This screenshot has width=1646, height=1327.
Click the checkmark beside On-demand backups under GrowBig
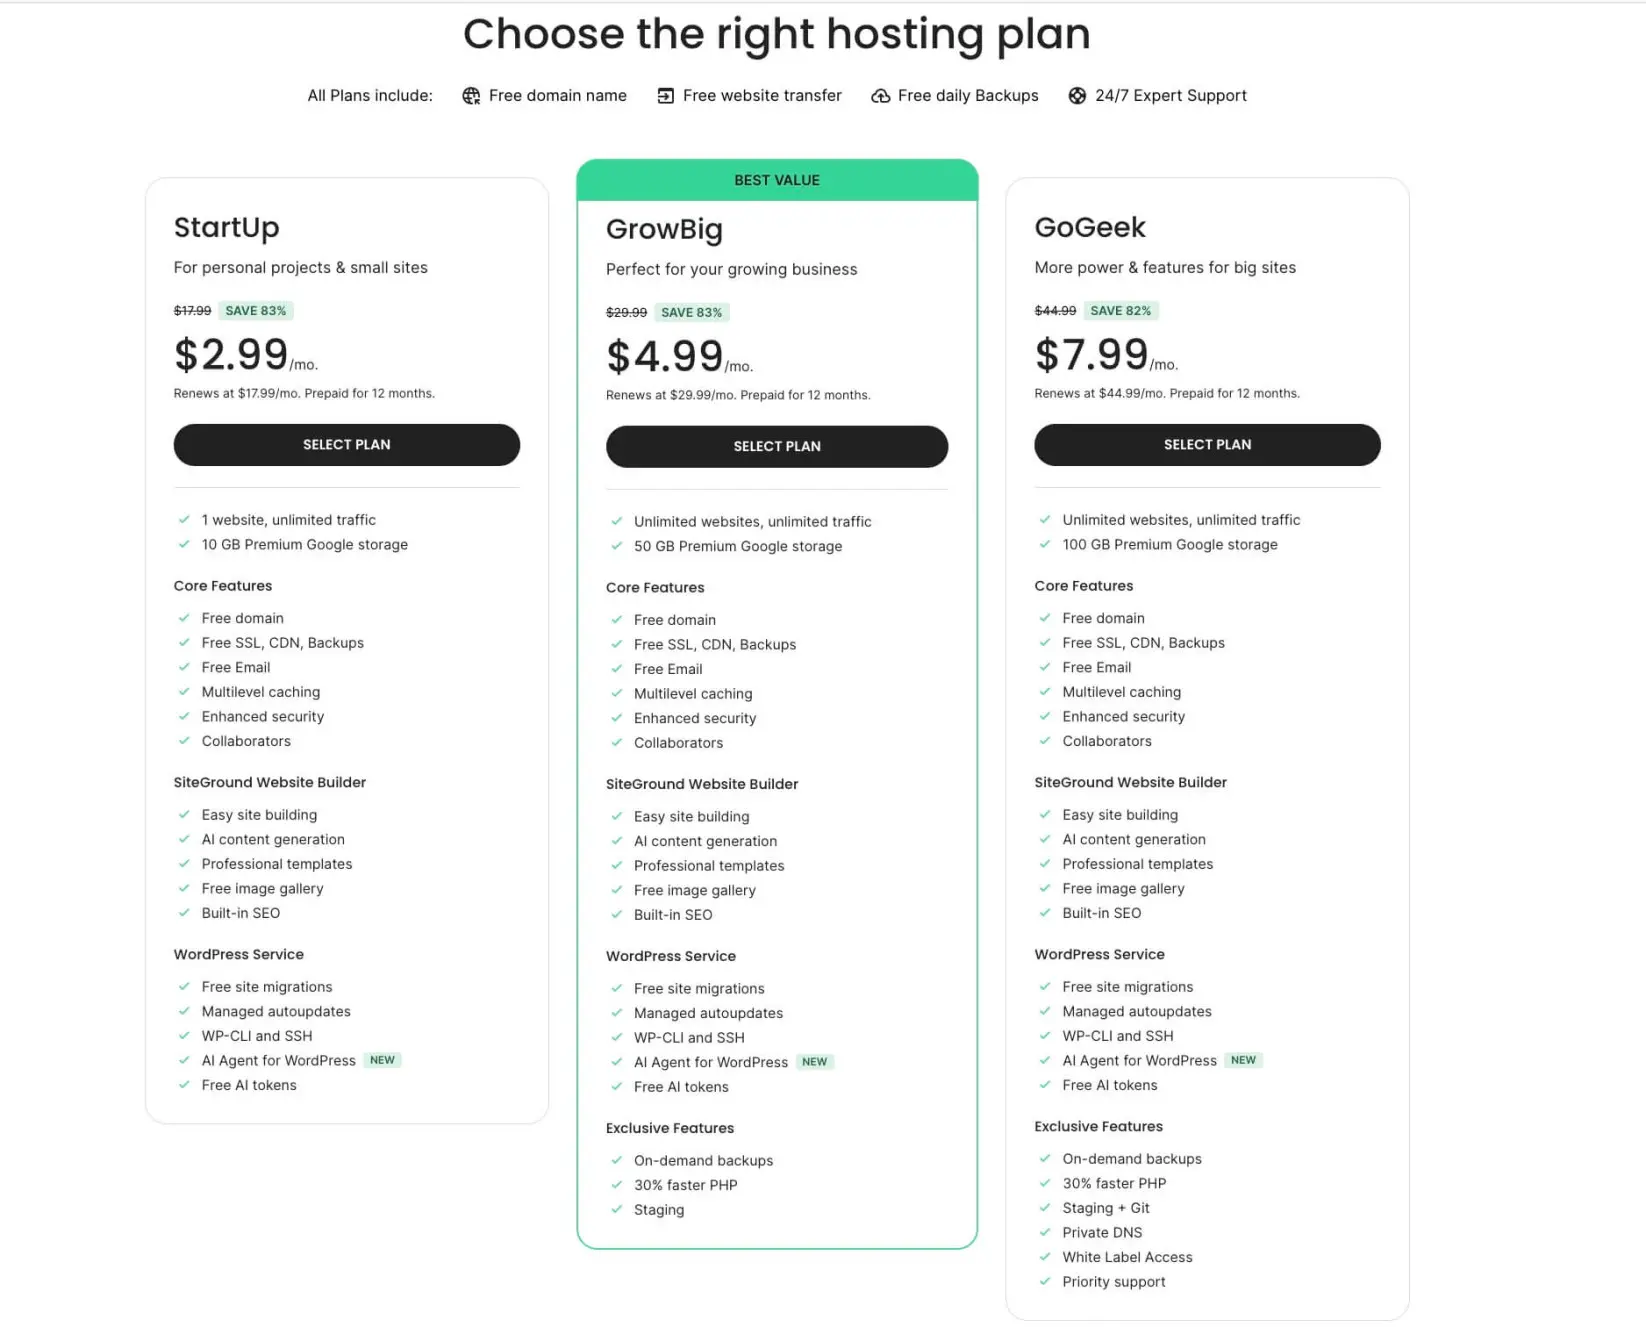(616, 1160)
